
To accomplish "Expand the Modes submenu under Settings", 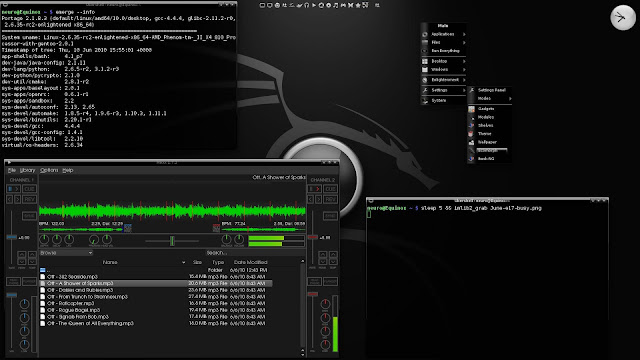I will [x=490, y=98].
